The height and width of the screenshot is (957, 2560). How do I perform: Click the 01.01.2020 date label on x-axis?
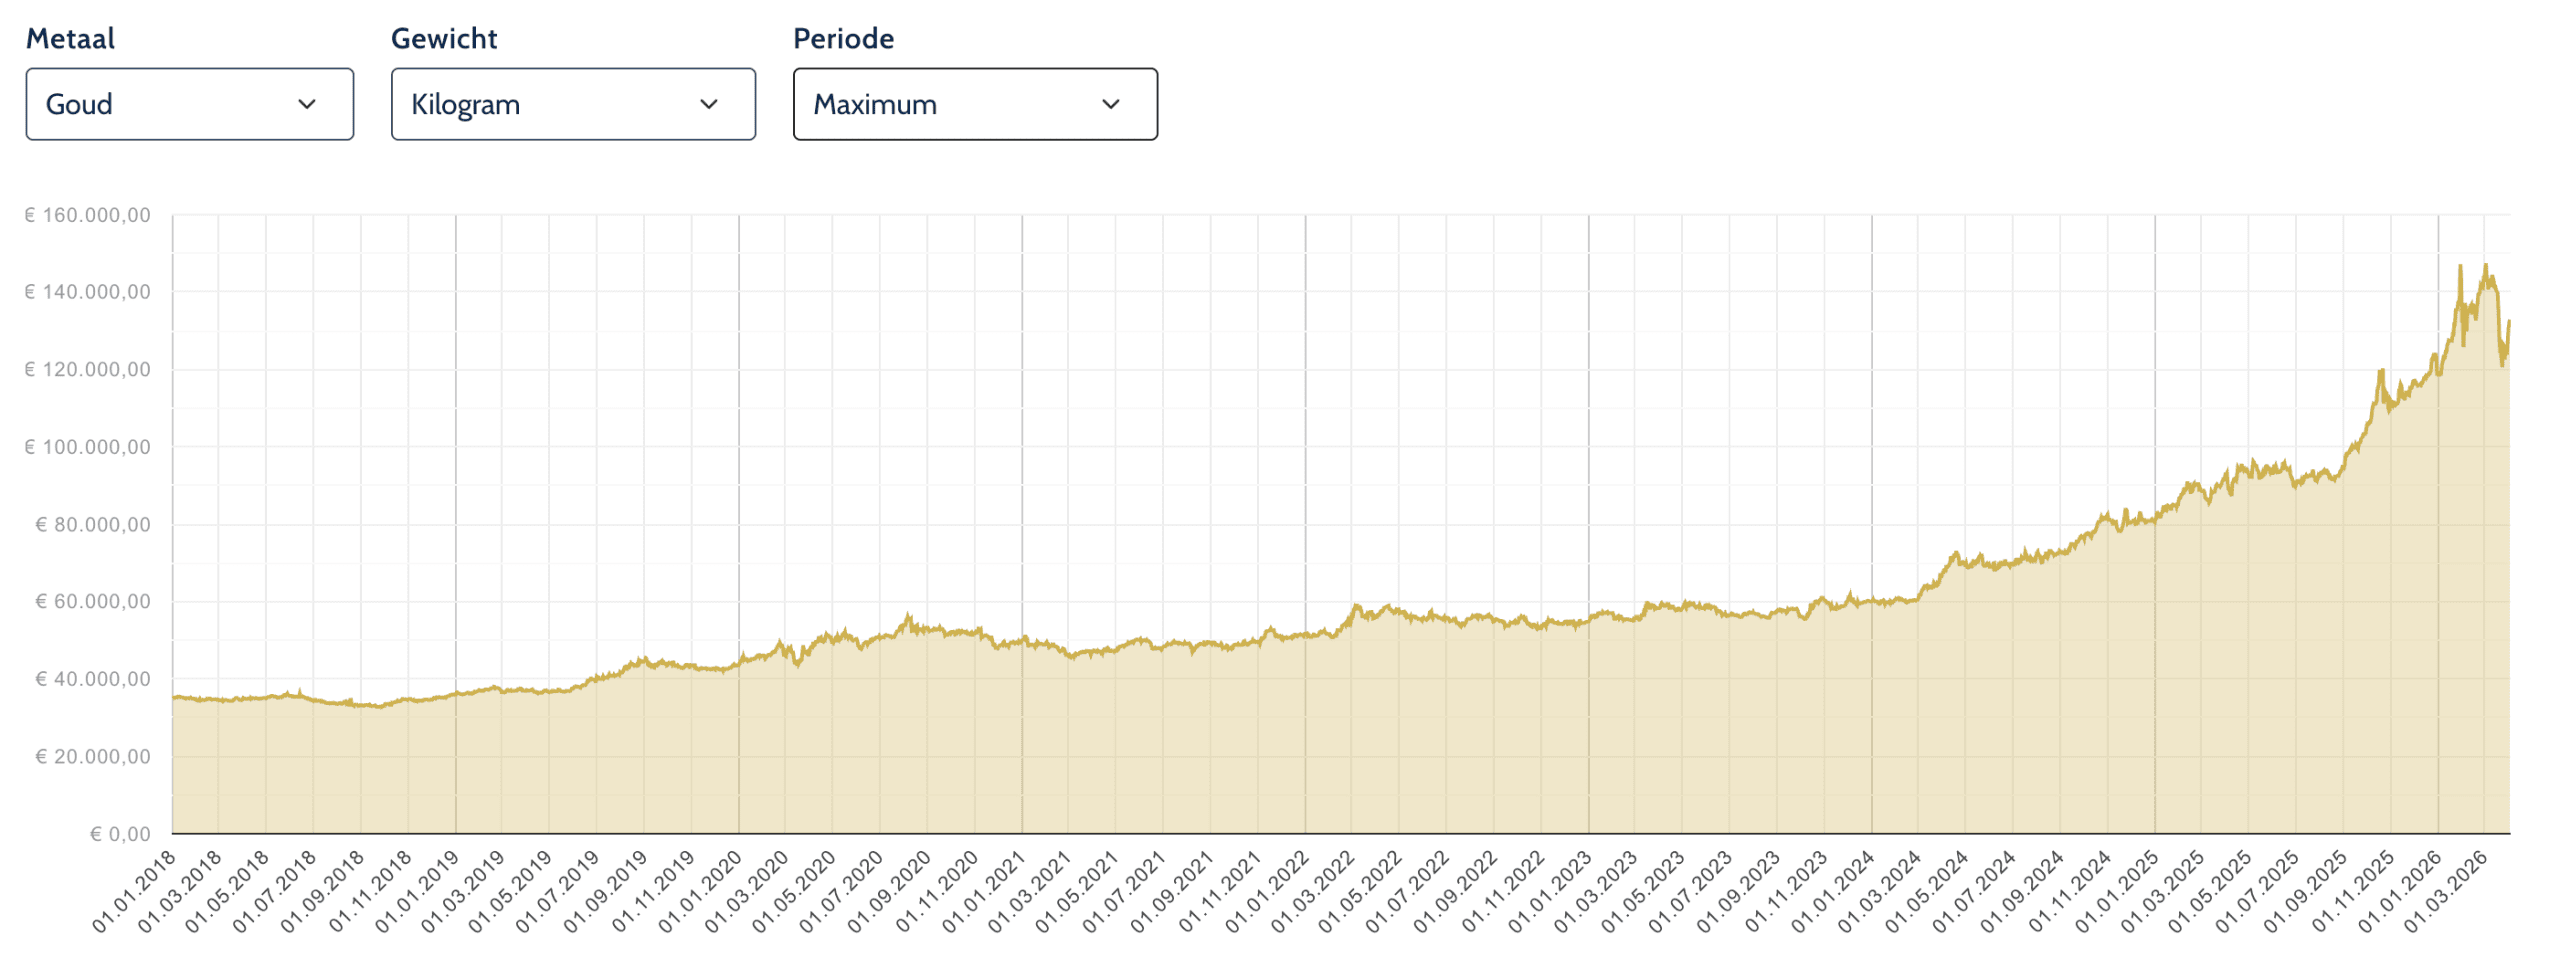[x=700, y=891]
